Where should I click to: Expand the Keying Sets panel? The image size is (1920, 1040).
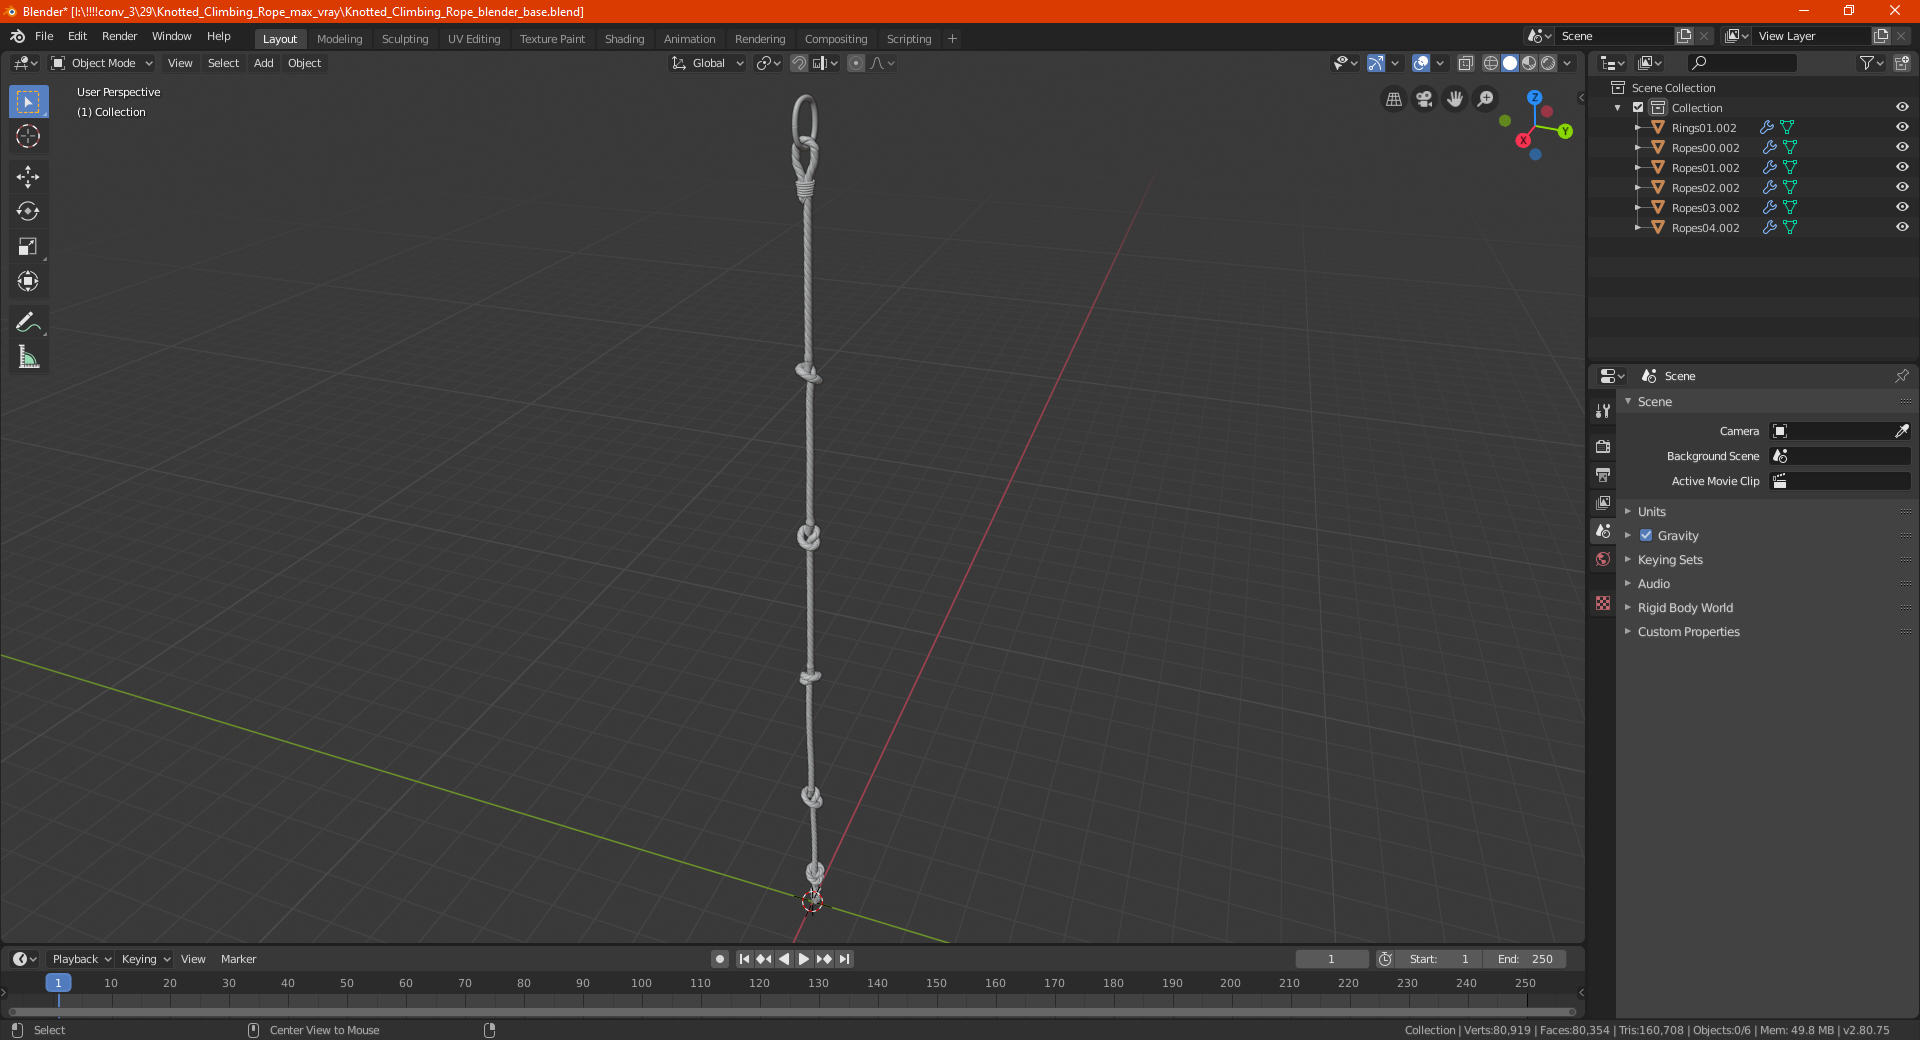click(1670, 560)
